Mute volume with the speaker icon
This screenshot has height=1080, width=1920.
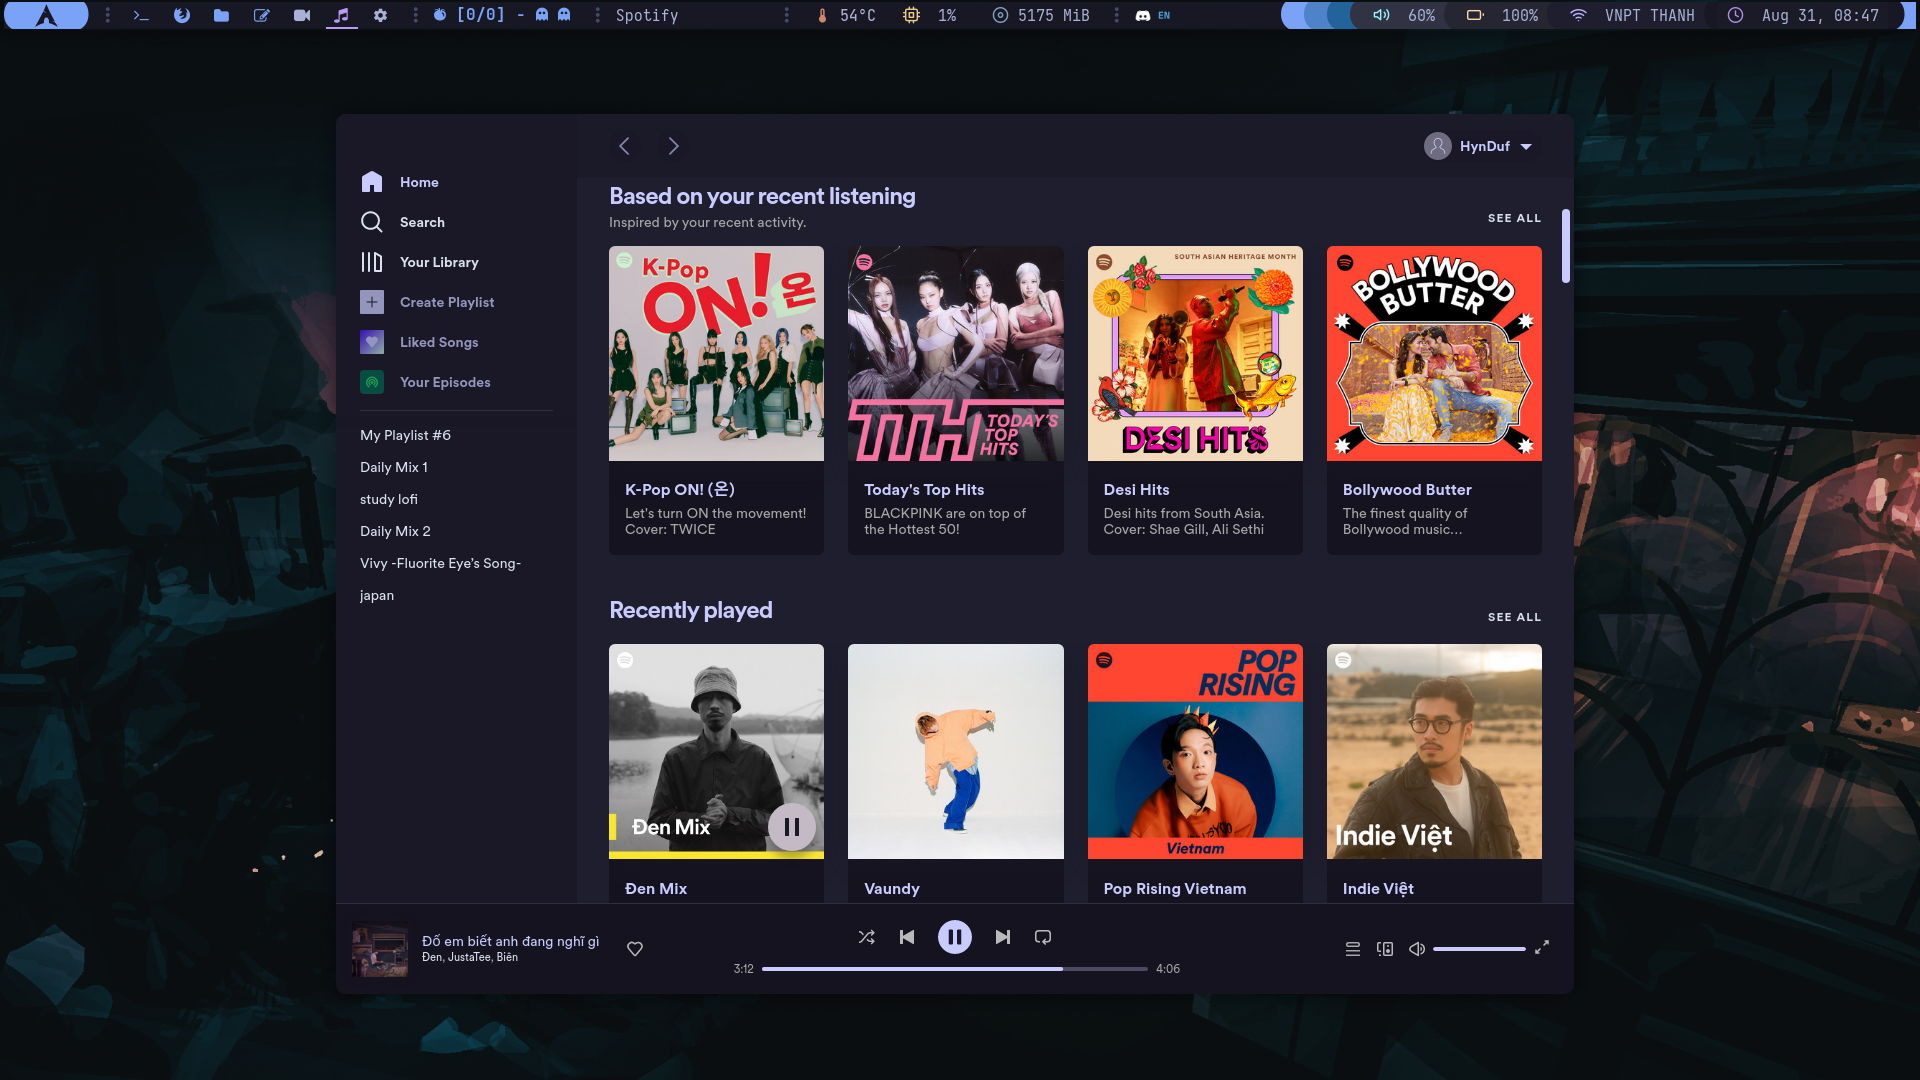pyautogui.click(x=1417, y=949)
